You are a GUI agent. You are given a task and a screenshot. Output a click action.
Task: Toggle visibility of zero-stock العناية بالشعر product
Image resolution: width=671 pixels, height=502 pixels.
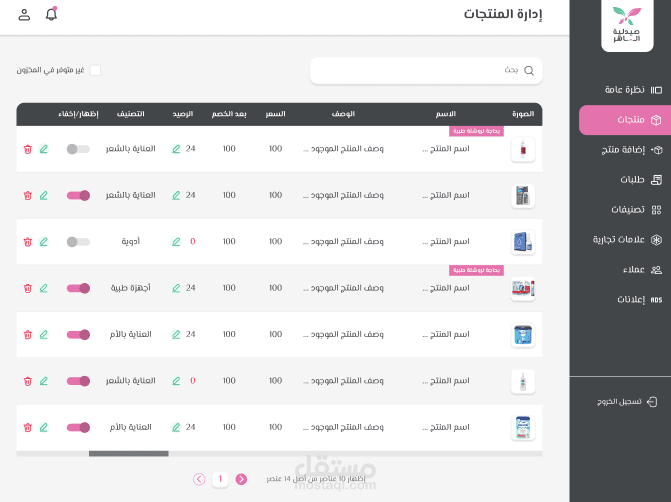click(x=78, y=381)
